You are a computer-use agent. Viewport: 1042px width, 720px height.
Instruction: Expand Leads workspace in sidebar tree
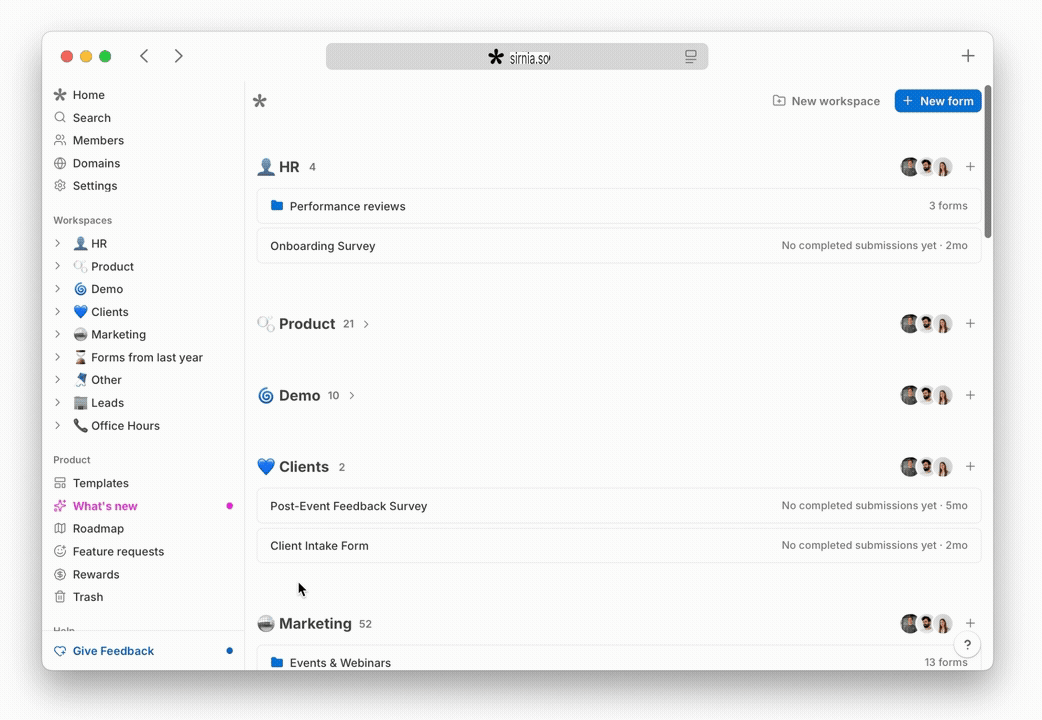coord(58,402)
